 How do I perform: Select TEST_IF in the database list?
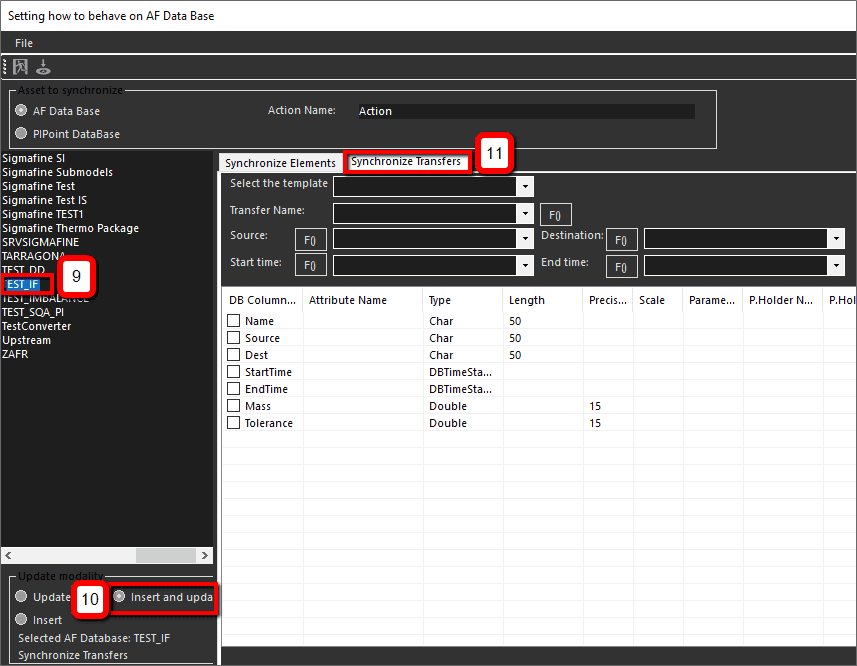pyautogui.click(x=22, y=284)
